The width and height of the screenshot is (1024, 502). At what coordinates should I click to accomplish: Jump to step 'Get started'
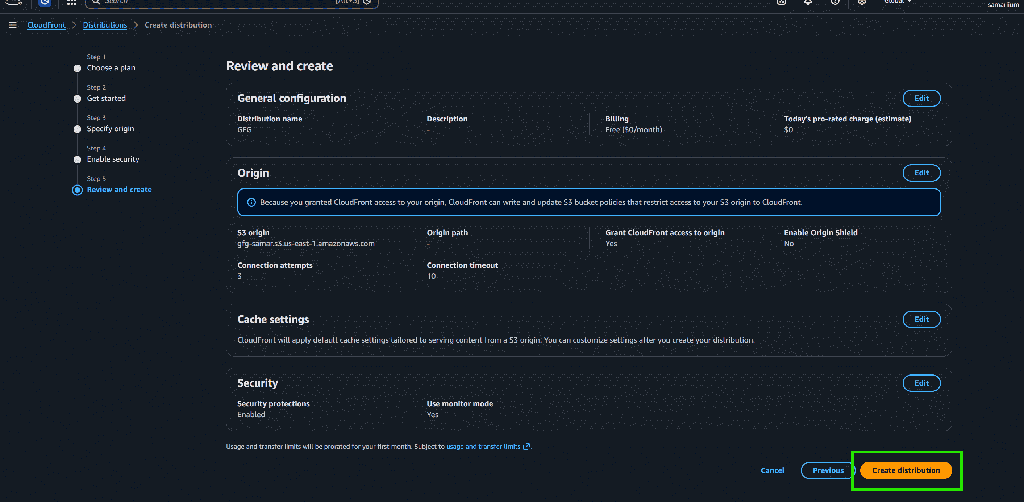pos(106,99)
